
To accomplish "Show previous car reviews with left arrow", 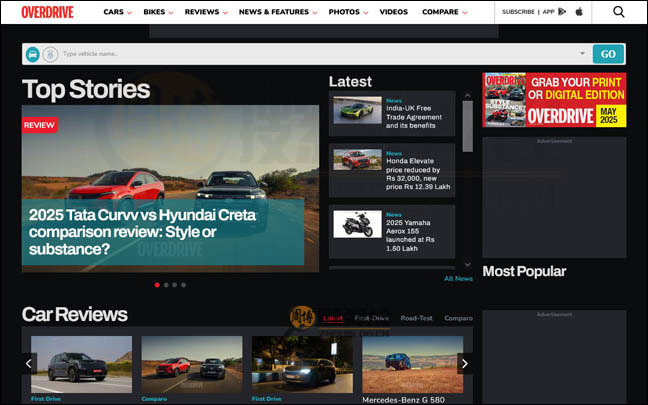I will [x=29, y=364].
